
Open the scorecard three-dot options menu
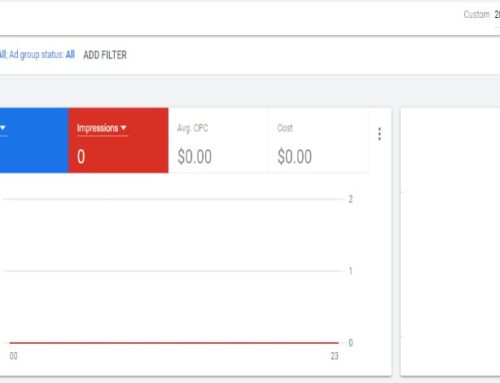pos(379,134)
